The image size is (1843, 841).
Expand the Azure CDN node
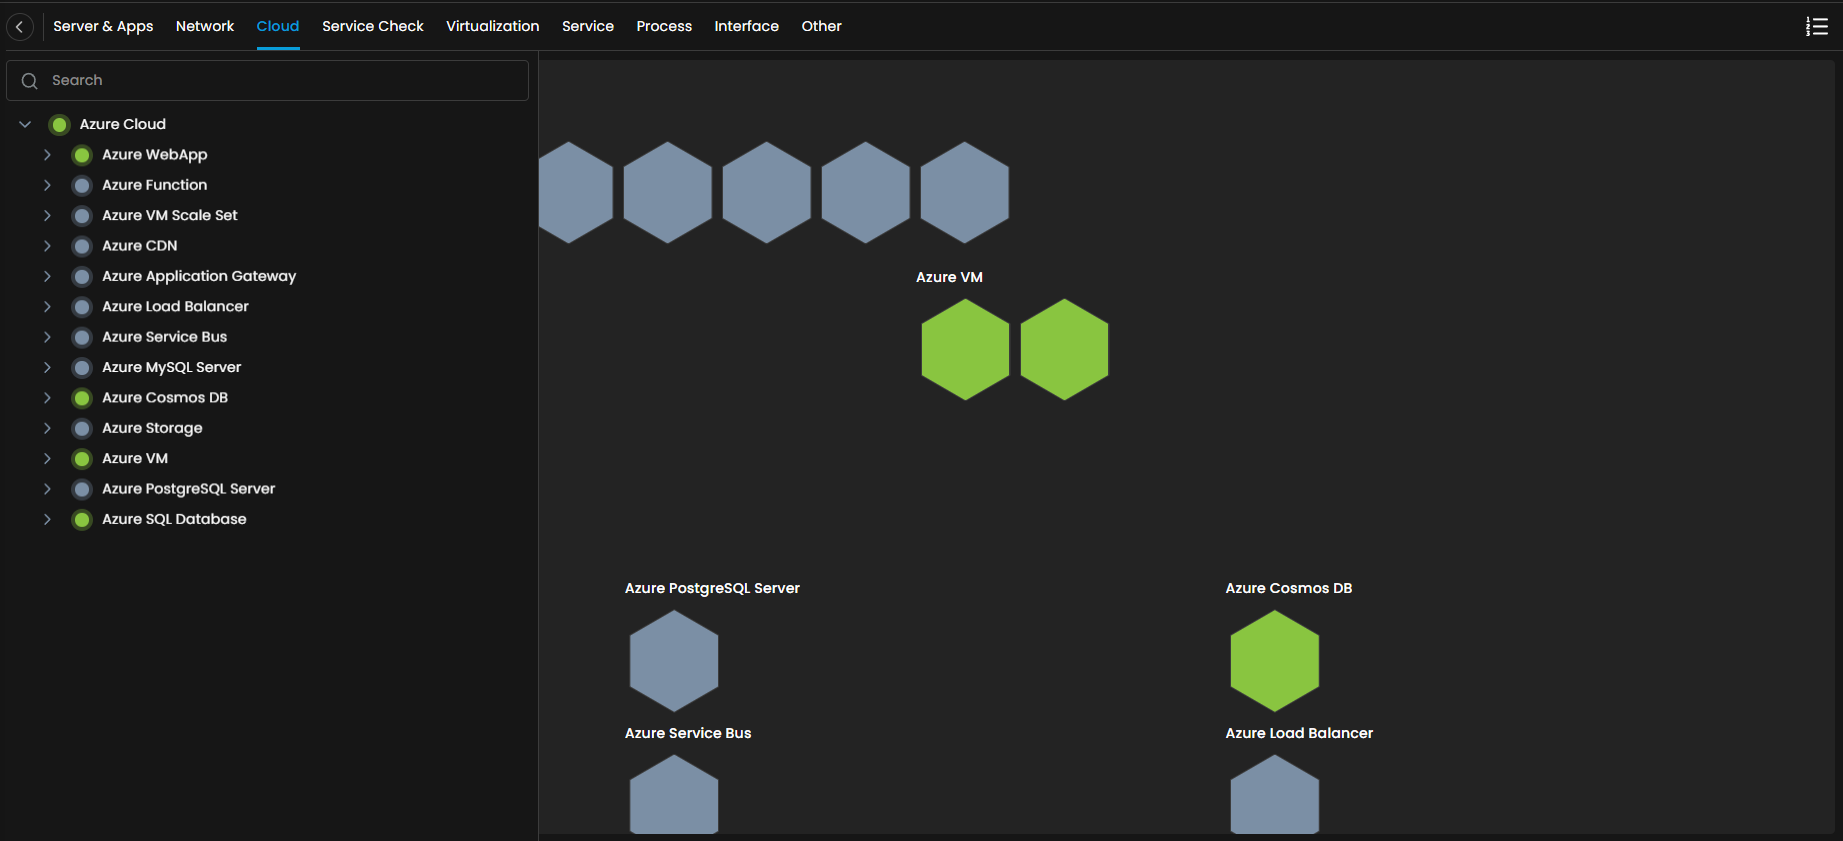47,246
